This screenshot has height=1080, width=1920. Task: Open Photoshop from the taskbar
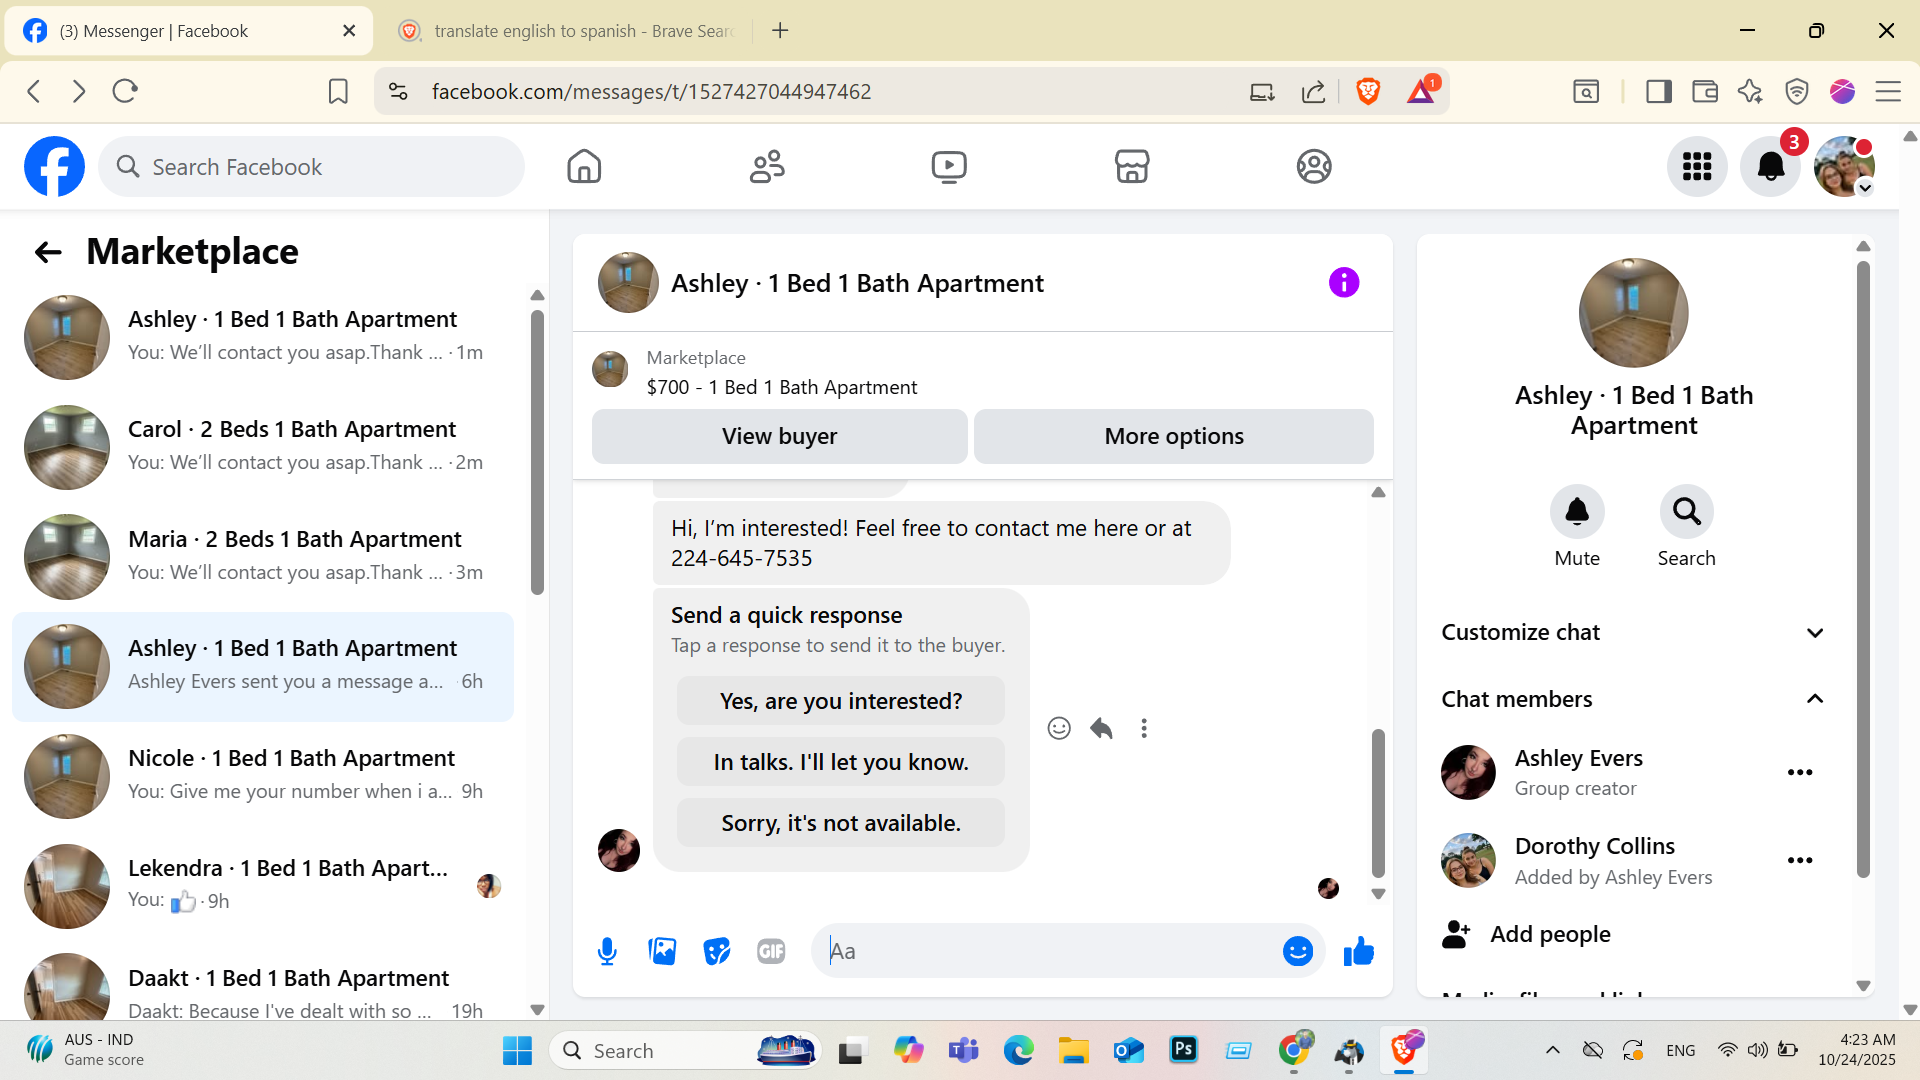1184,1050
